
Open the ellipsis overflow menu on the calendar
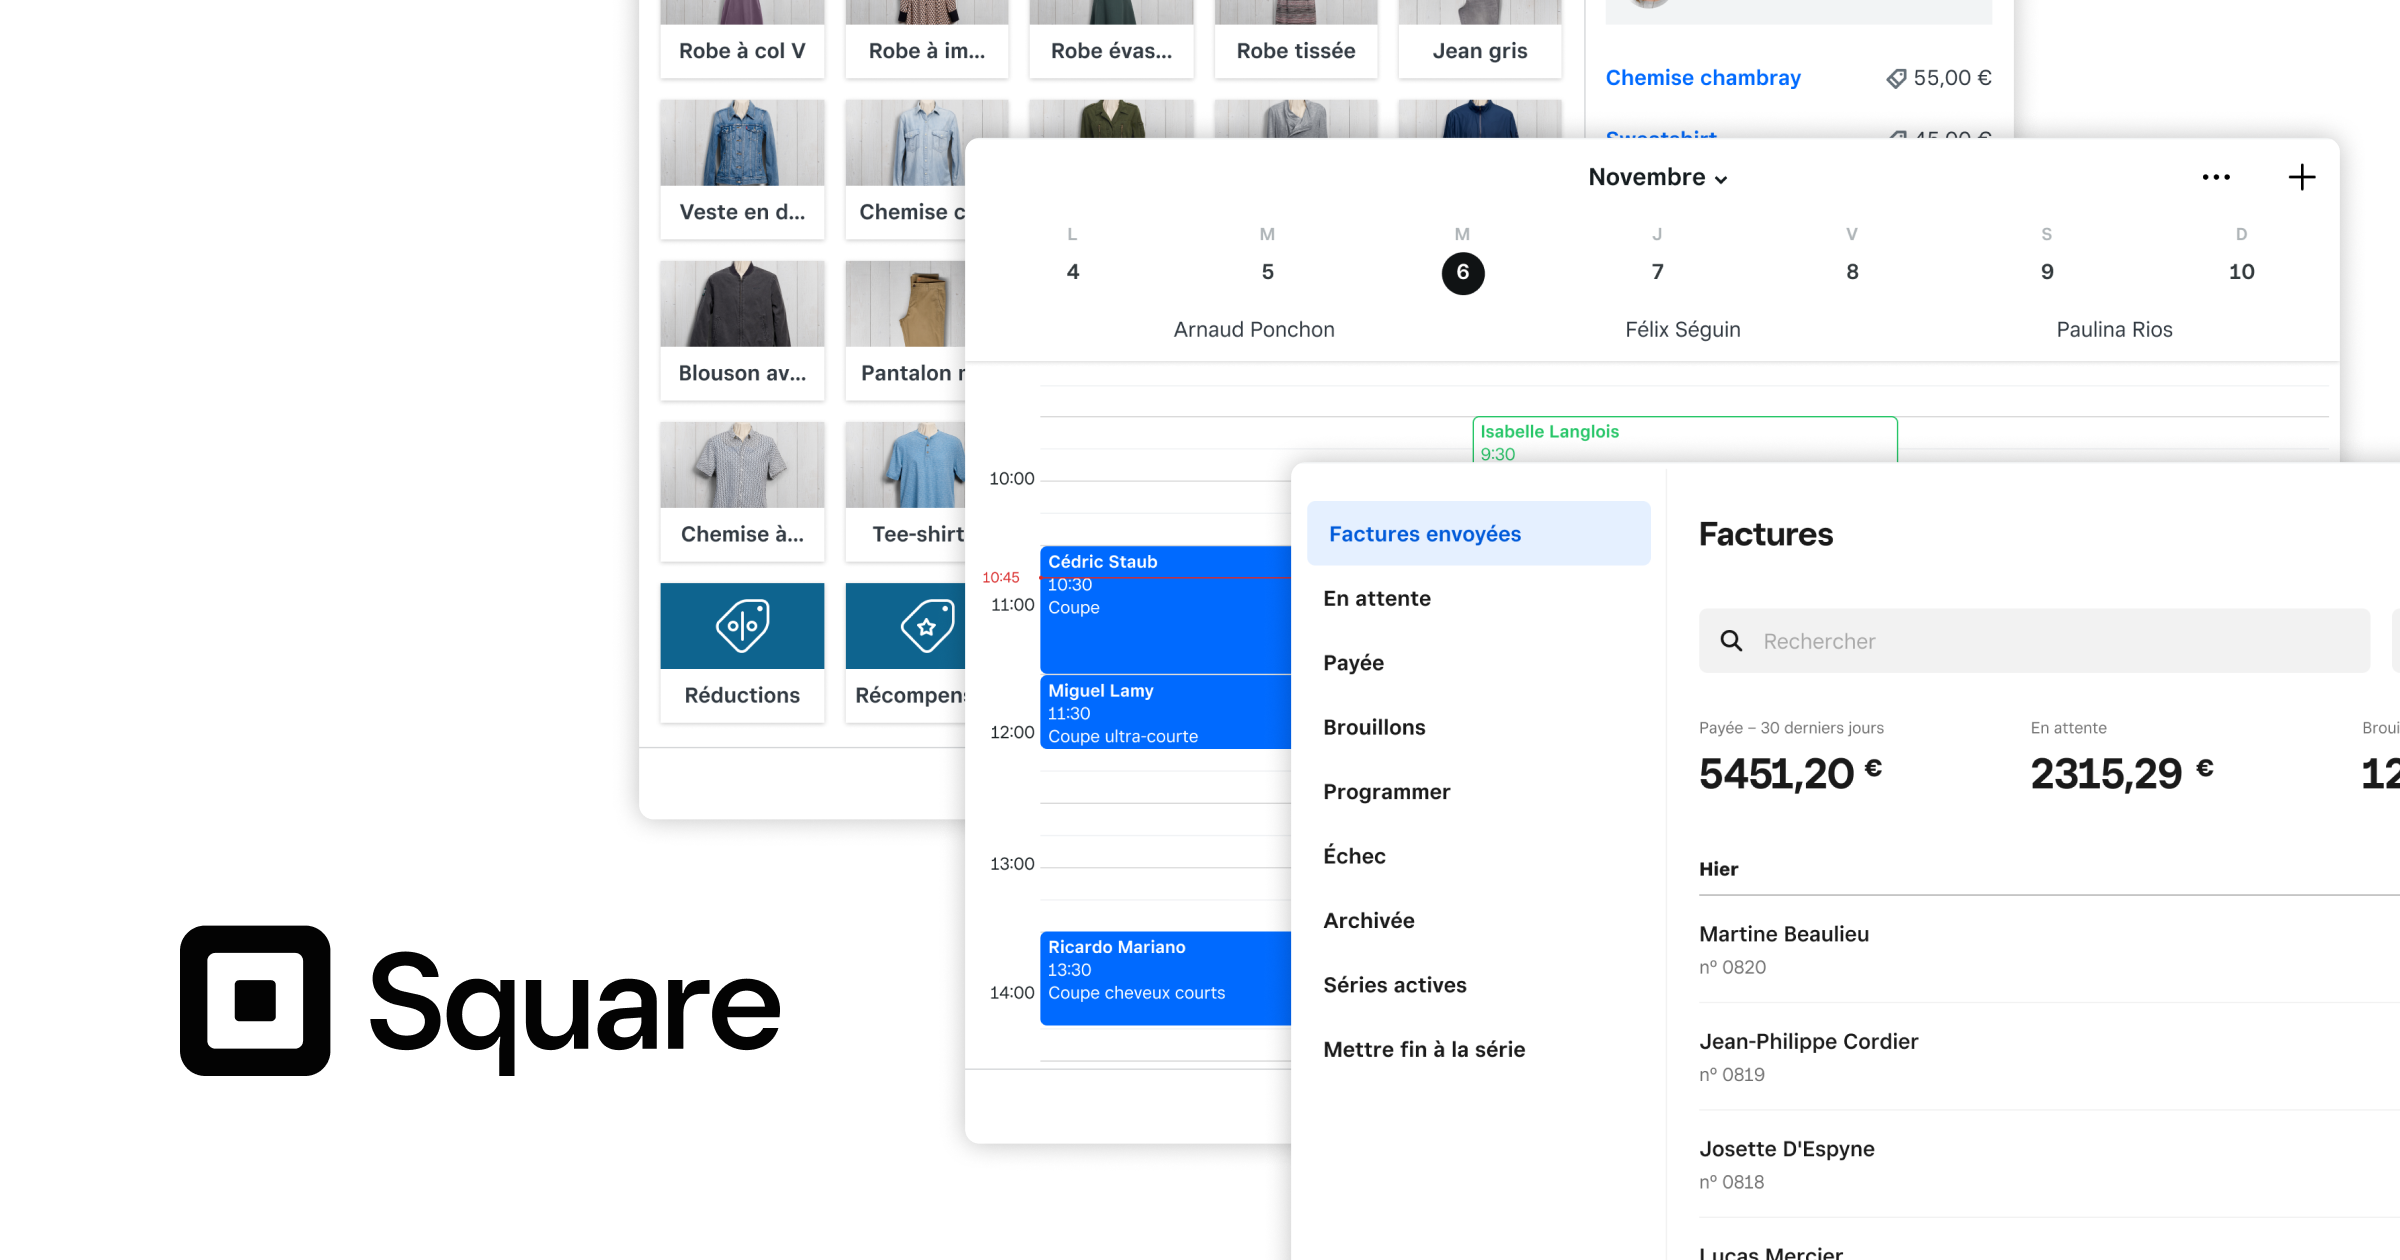point(2216,177)
